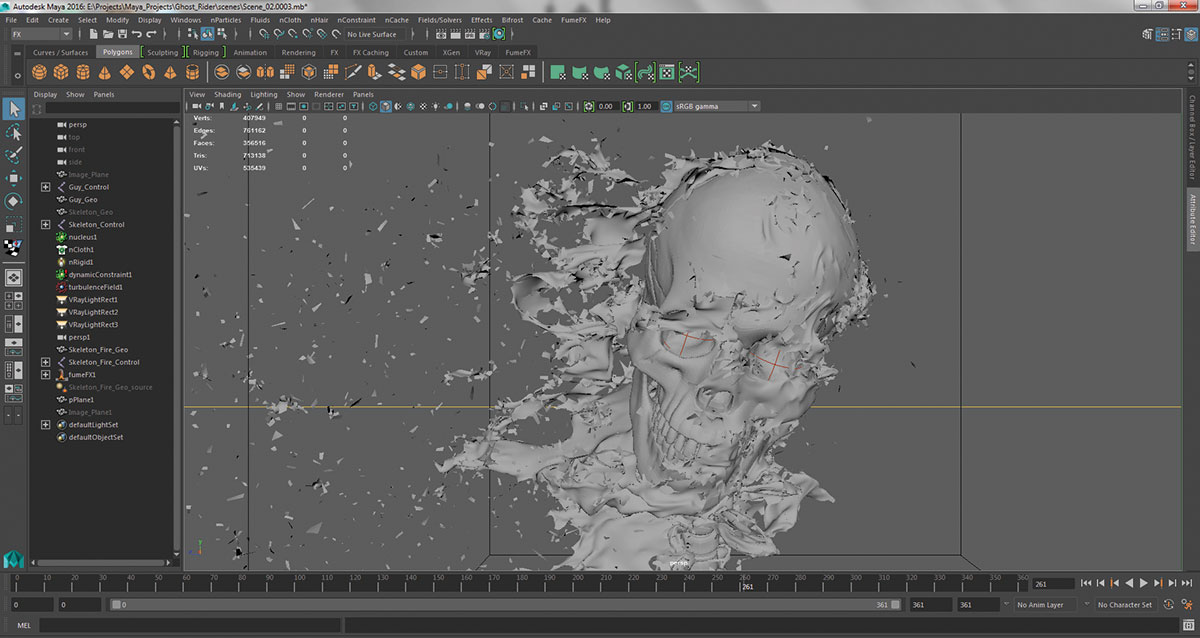
Task: Click the Undo arrow icon
Action: [136, 34]
